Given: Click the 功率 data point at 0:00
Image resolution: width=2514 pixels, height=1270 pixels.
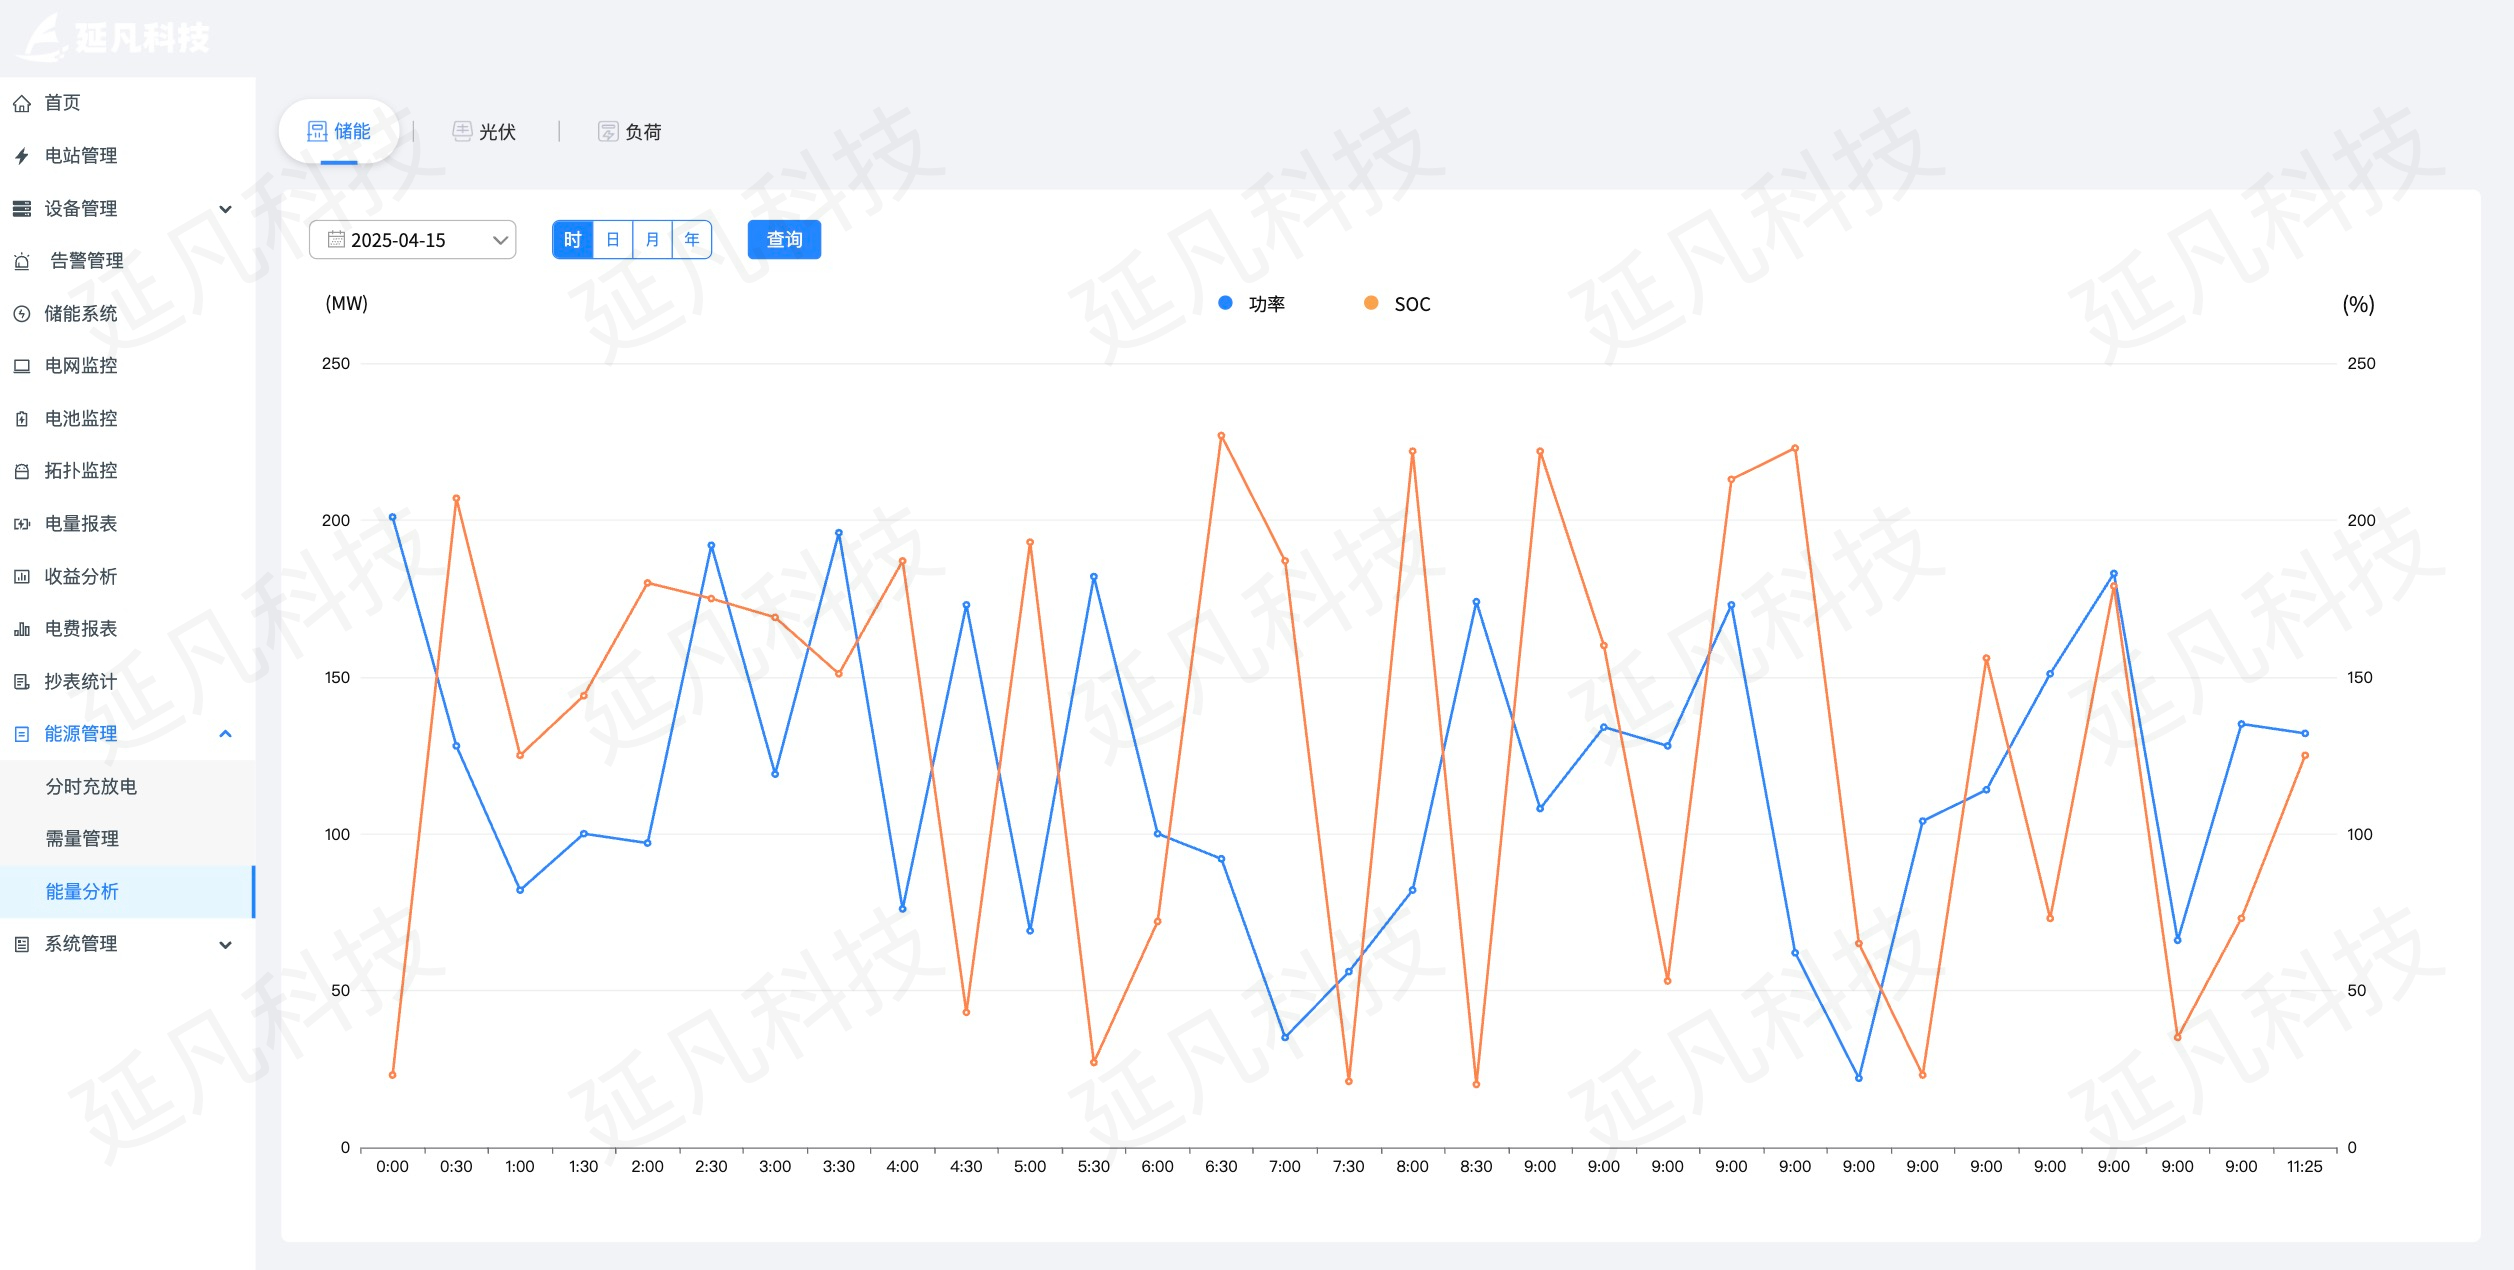Looking at the screenshot, I should [x=392, y=517].
